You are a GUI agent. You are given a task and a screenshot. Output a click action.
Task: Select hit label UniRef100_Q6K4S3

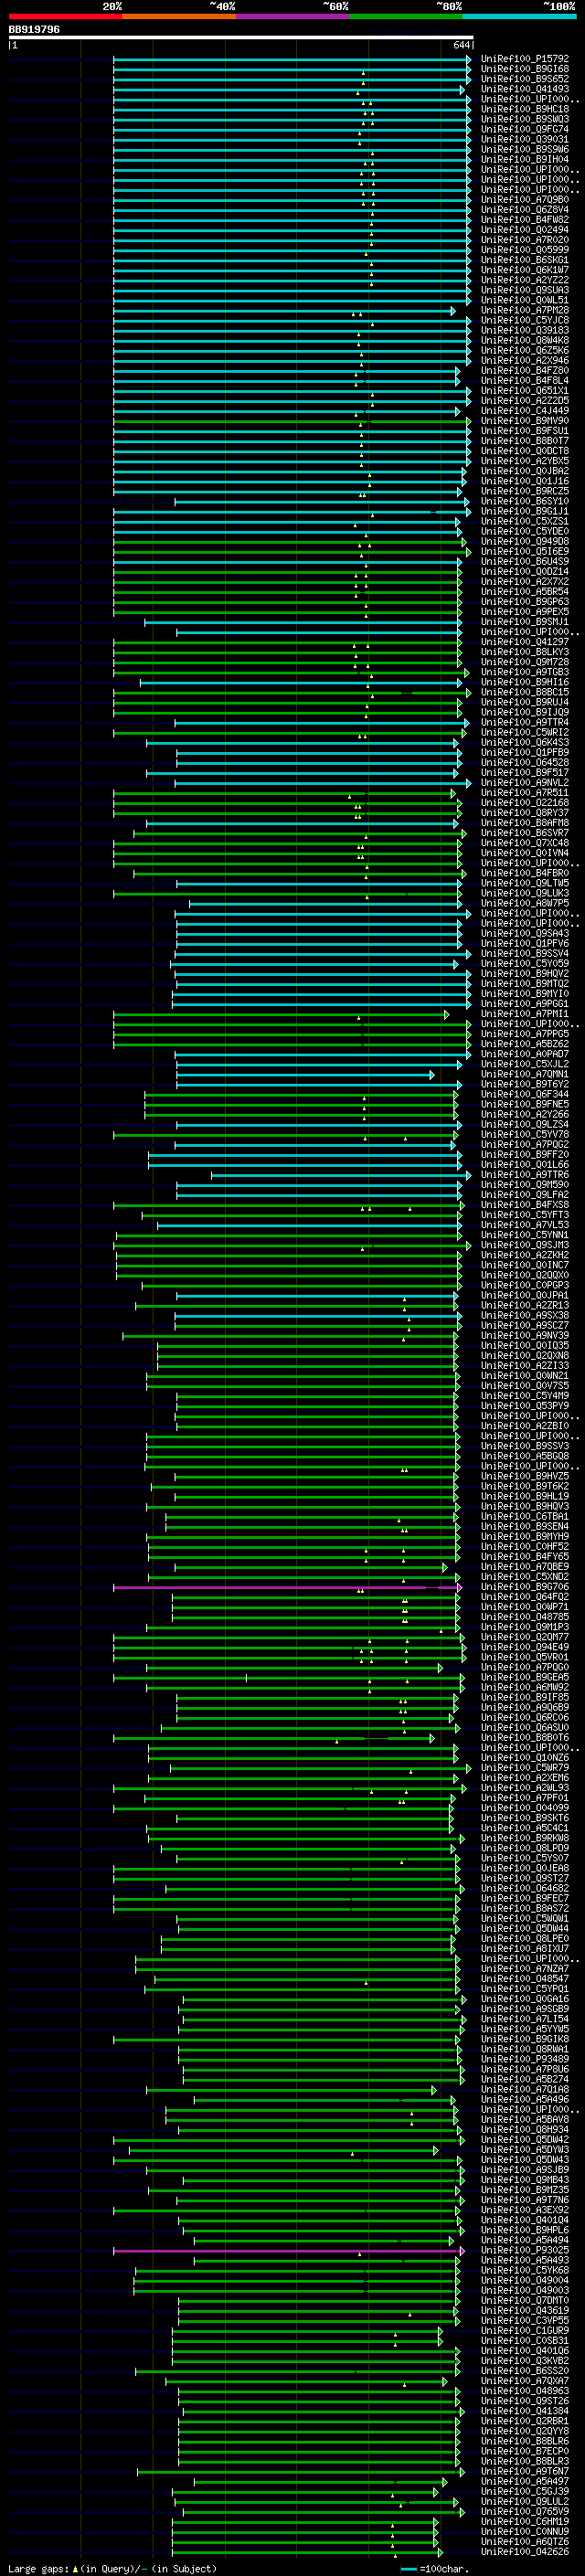525,742
